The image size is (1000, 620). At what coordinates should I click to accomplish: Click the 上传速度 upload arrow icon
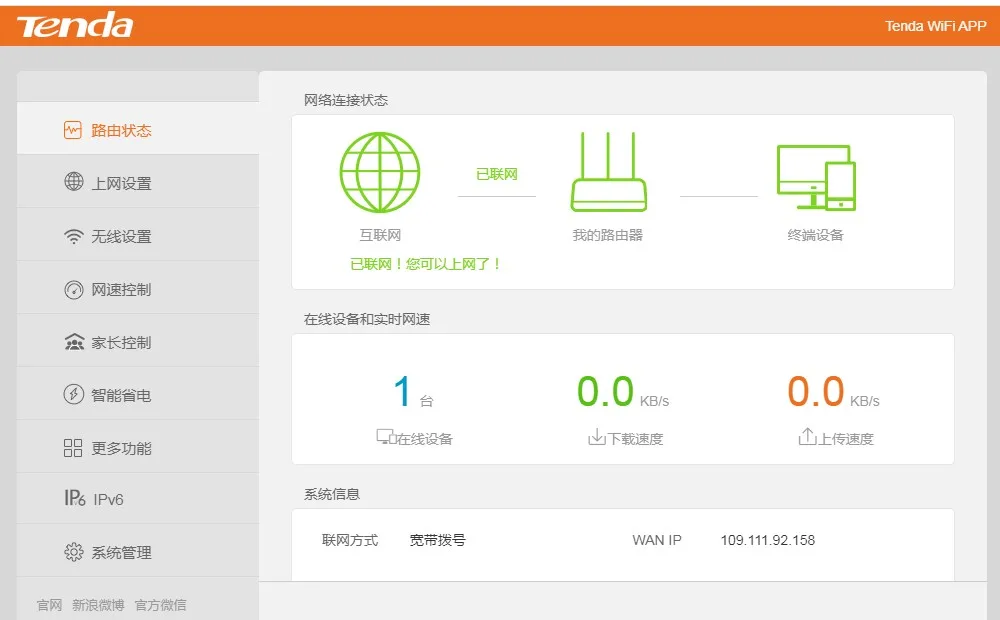coord(807,436)
